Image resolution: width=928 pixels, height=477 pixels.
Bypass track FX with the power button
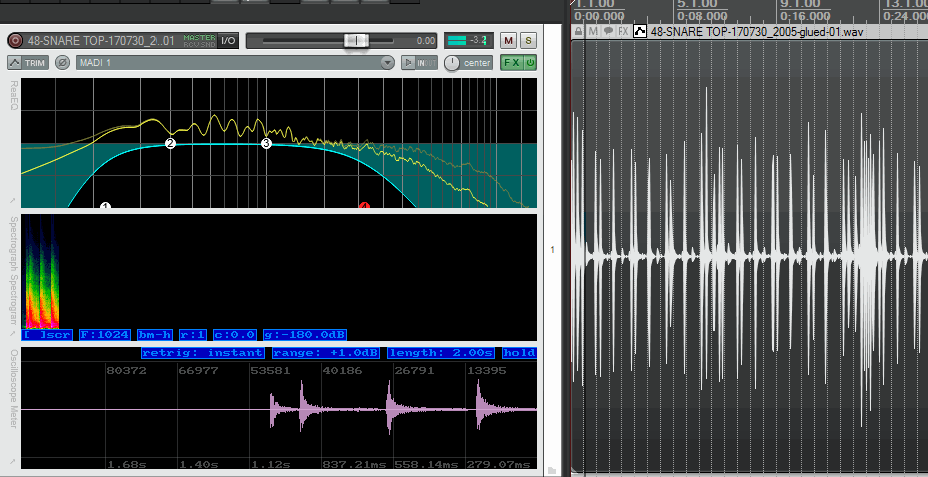point(530,62)
